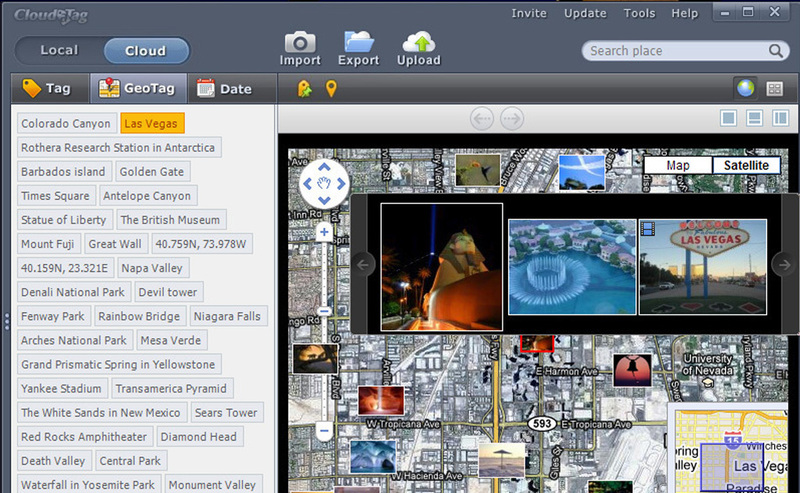Switch the map to Map view
Screen dimensions: 800x493
[x=678, y=165]
